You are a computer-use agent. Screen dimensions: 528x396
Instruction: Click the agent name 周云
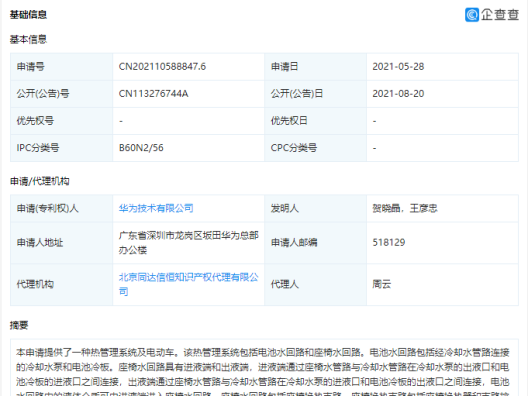(x=382, y=284)
